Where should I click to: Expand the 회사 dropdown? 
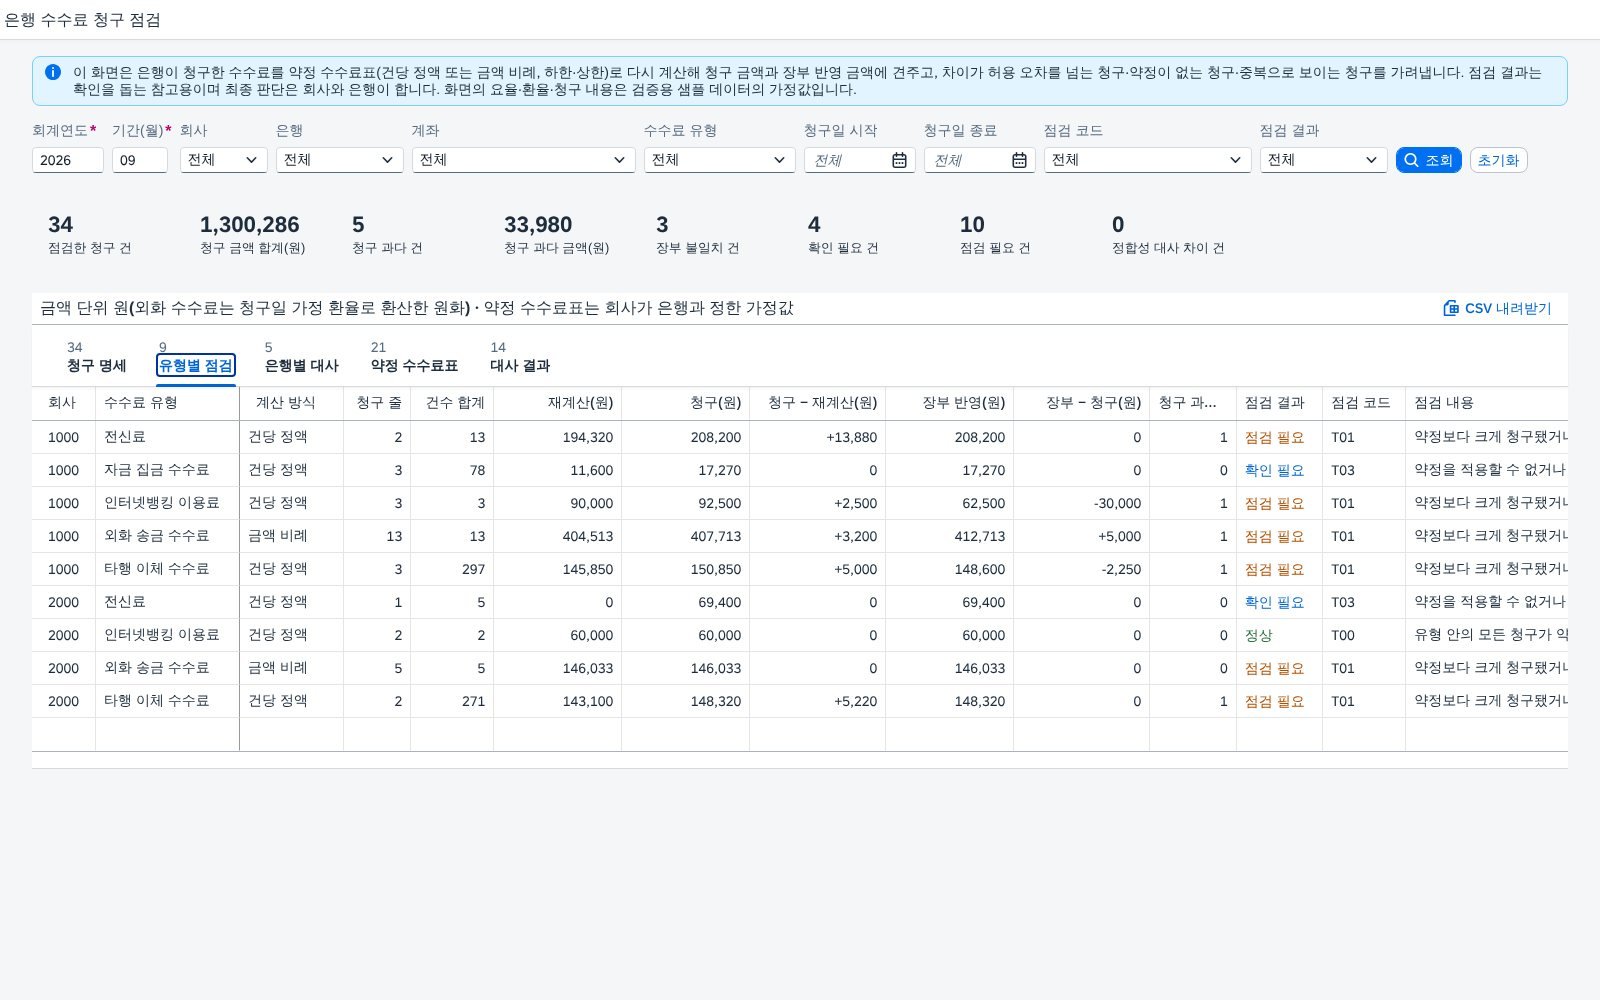click(x=224, y=160)
